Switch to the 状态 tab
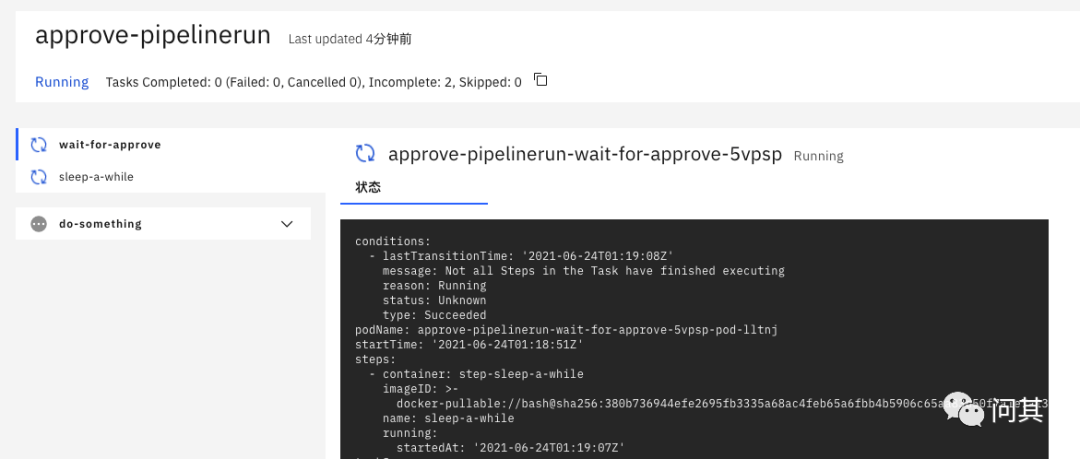 point(368,187)
